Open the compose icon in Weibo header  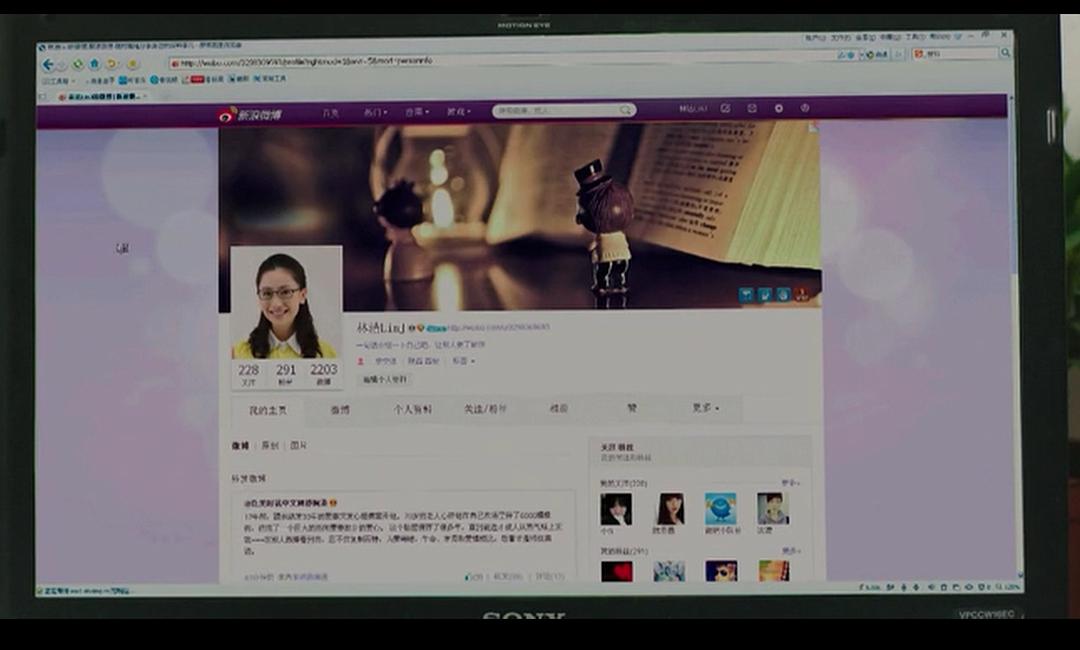pyautogui.click(x=725, y=109)
